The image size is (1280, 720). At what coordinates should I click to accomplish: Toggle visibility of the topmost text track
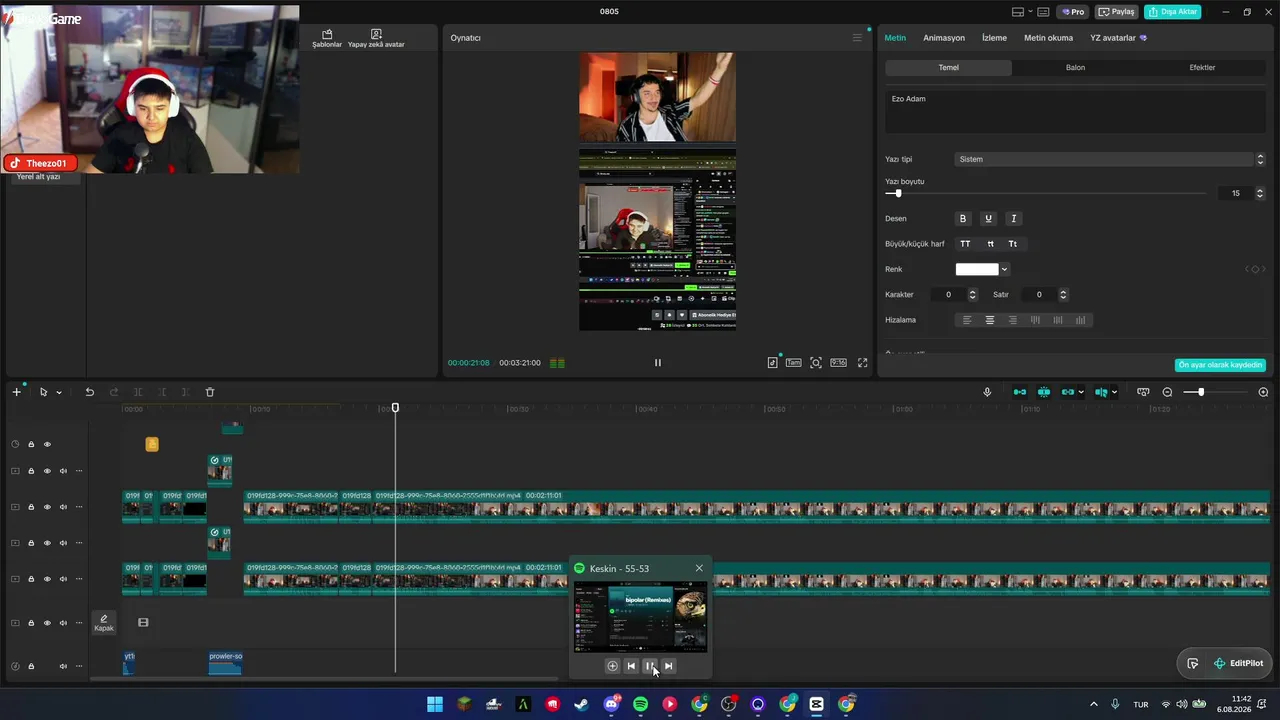tap(47, 444)
